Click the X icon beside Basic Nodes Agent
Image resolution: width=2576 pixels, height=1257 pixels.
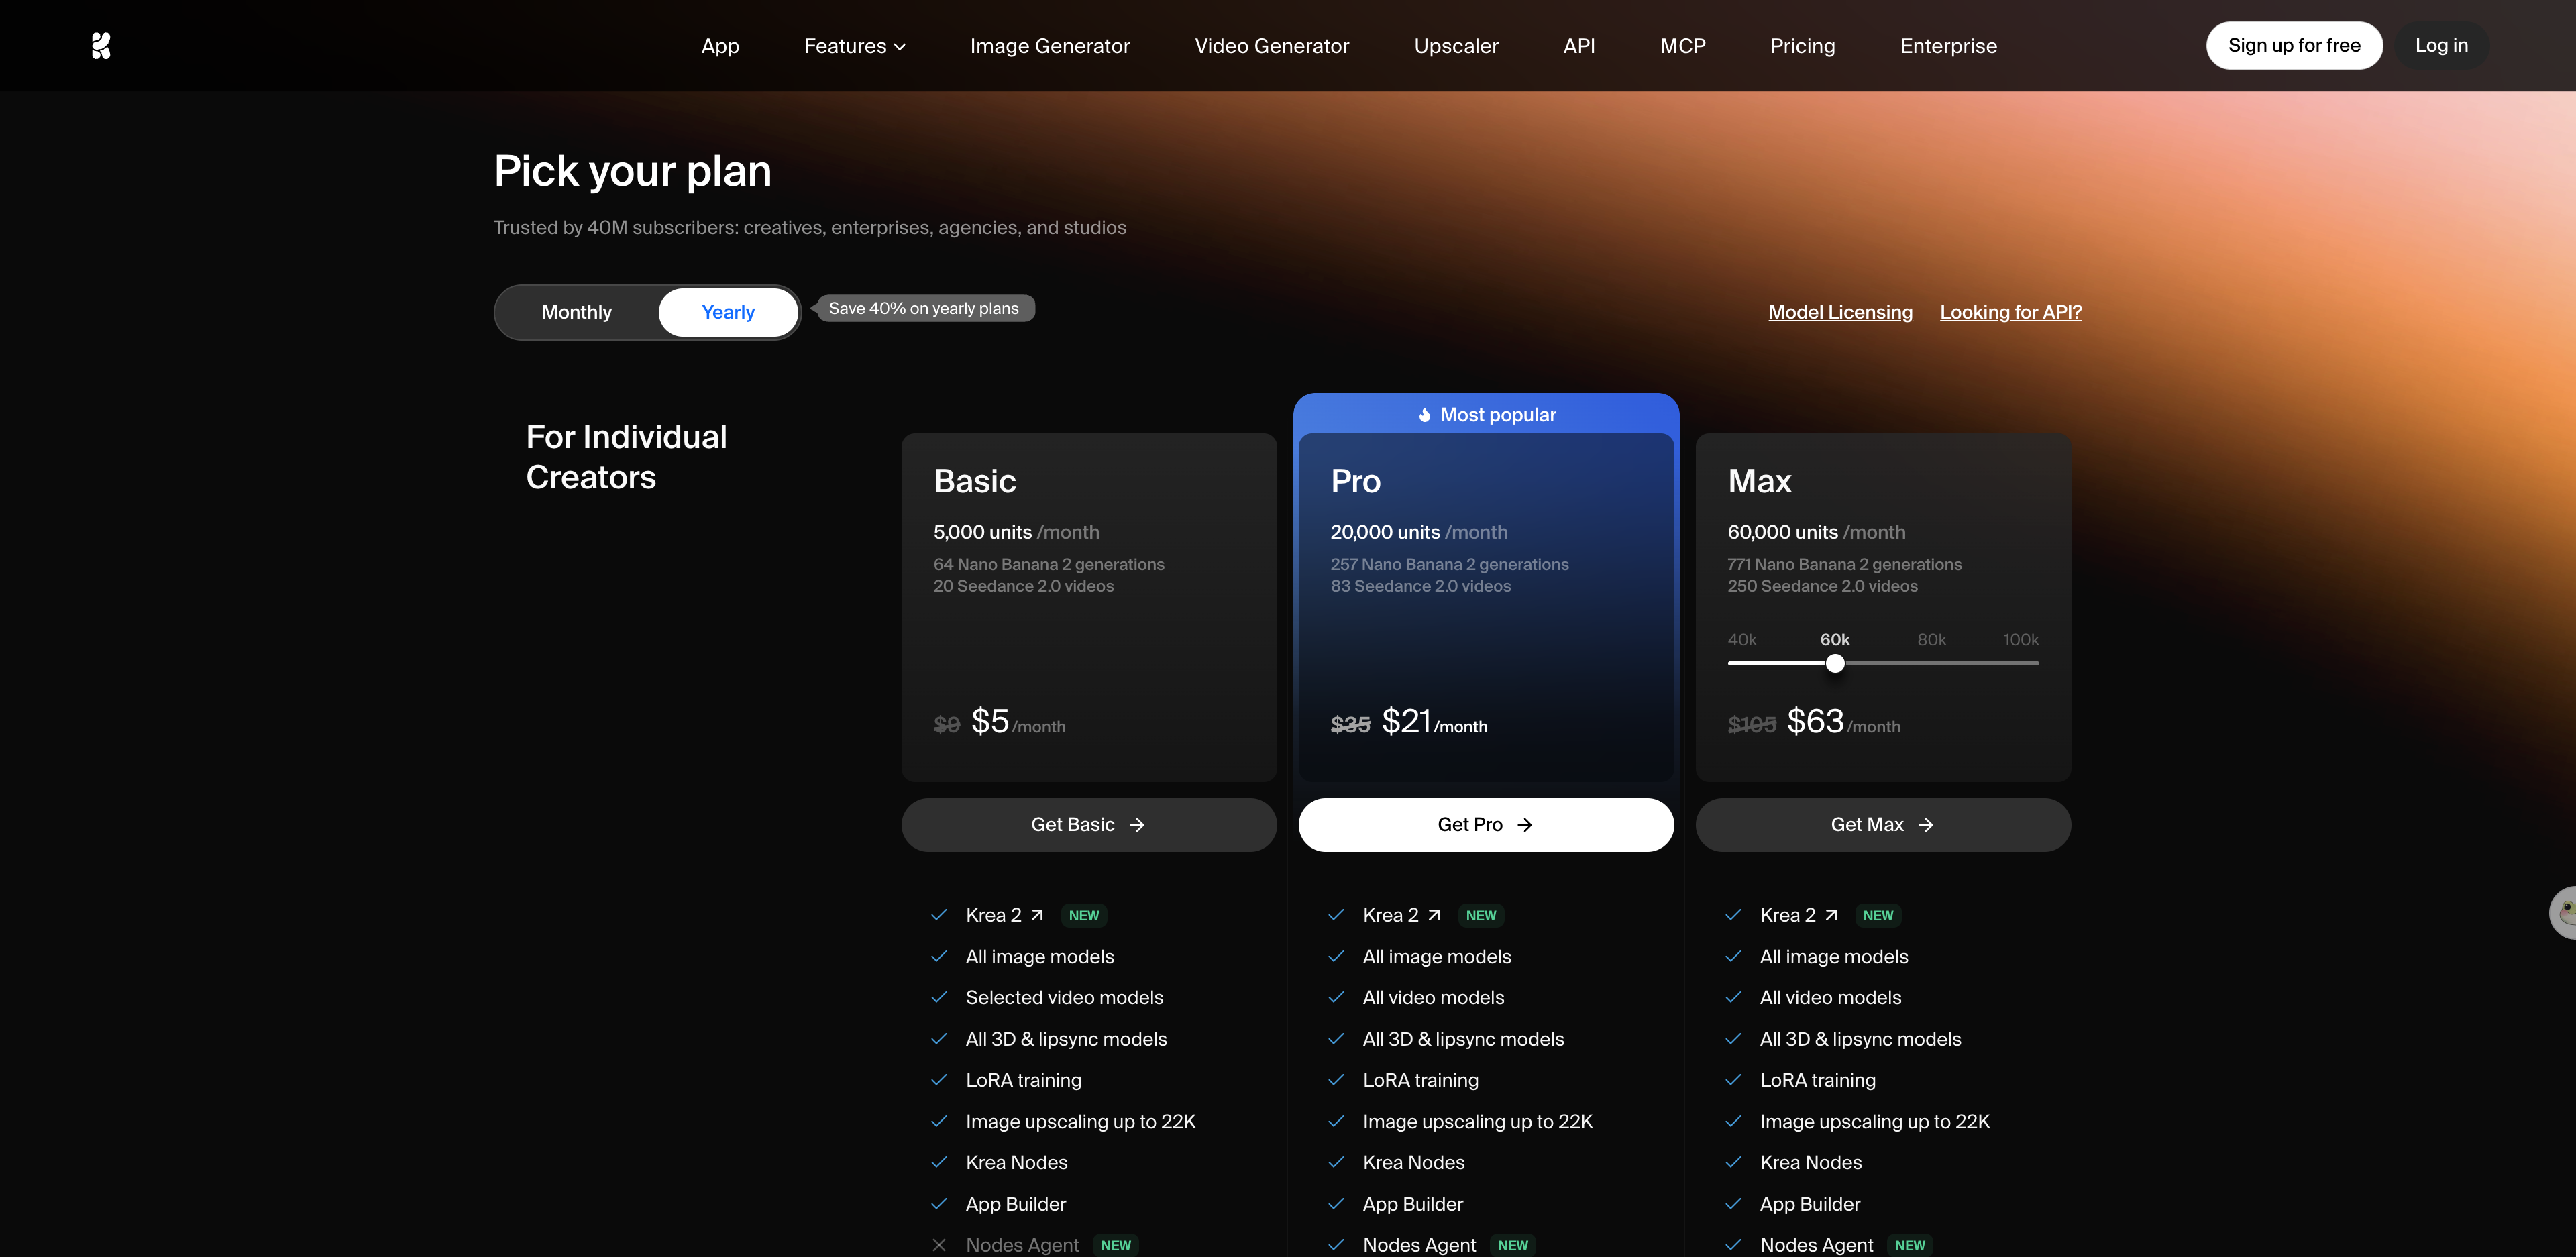pos(939,1245)
